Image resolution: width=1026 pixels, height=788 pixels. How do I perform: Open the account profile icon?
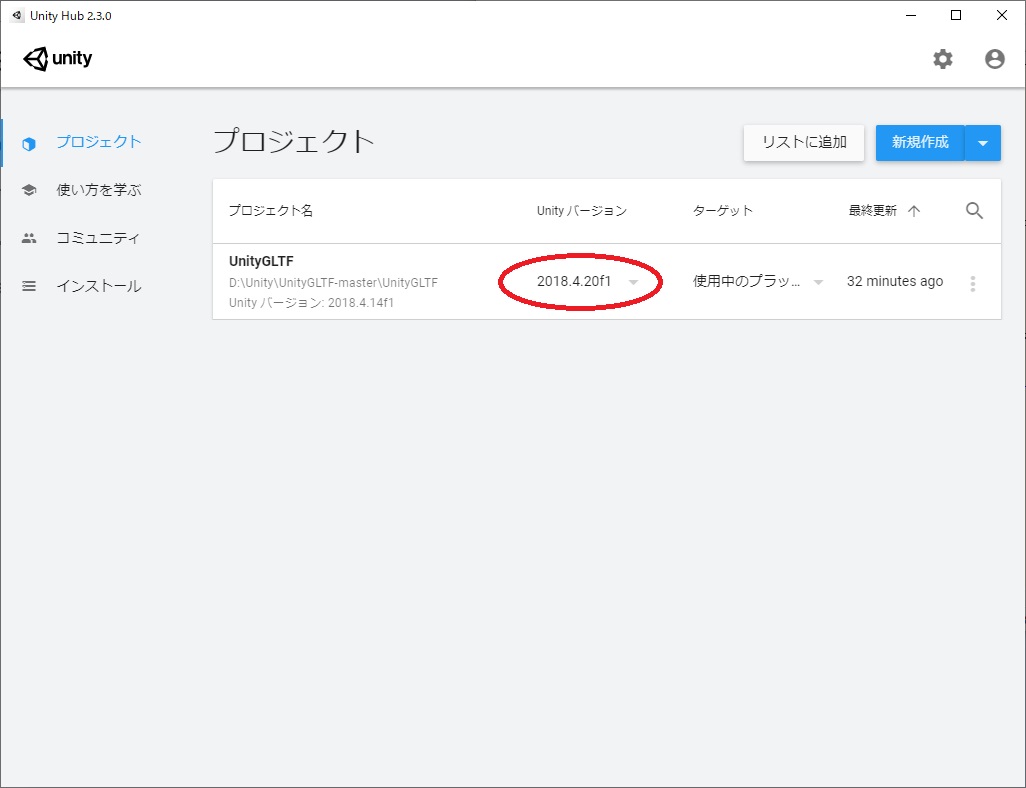point(995,59)
